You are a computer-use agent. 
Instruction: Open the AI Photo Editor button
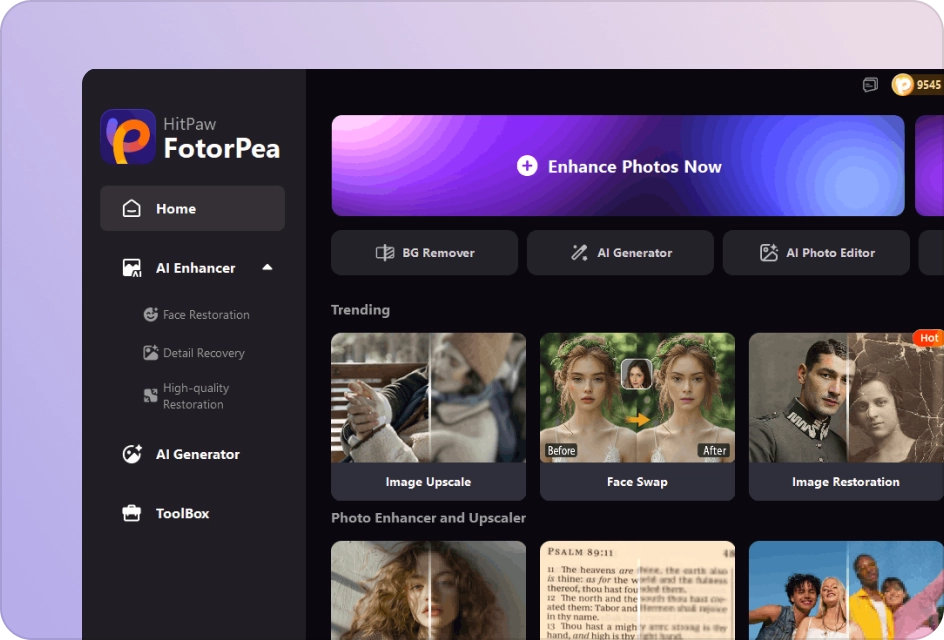point(816,253)
